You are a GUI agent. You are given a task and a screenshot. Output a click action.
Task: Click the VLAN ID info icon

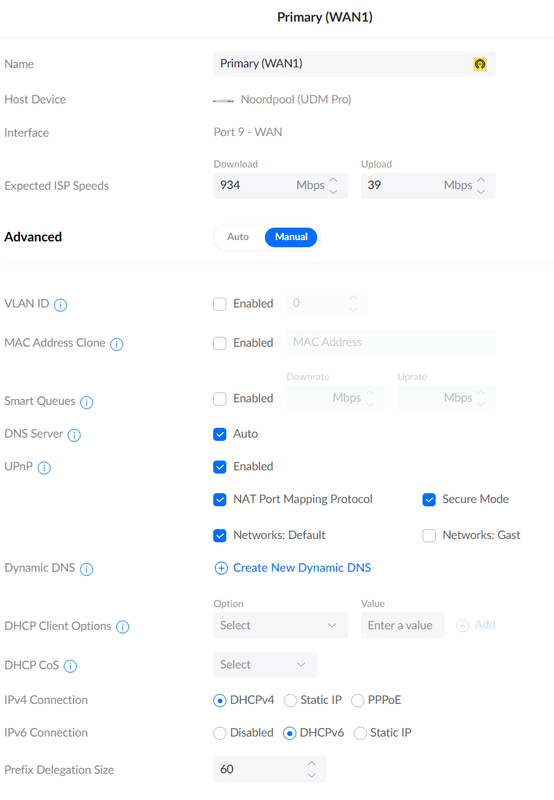[60, 305]
